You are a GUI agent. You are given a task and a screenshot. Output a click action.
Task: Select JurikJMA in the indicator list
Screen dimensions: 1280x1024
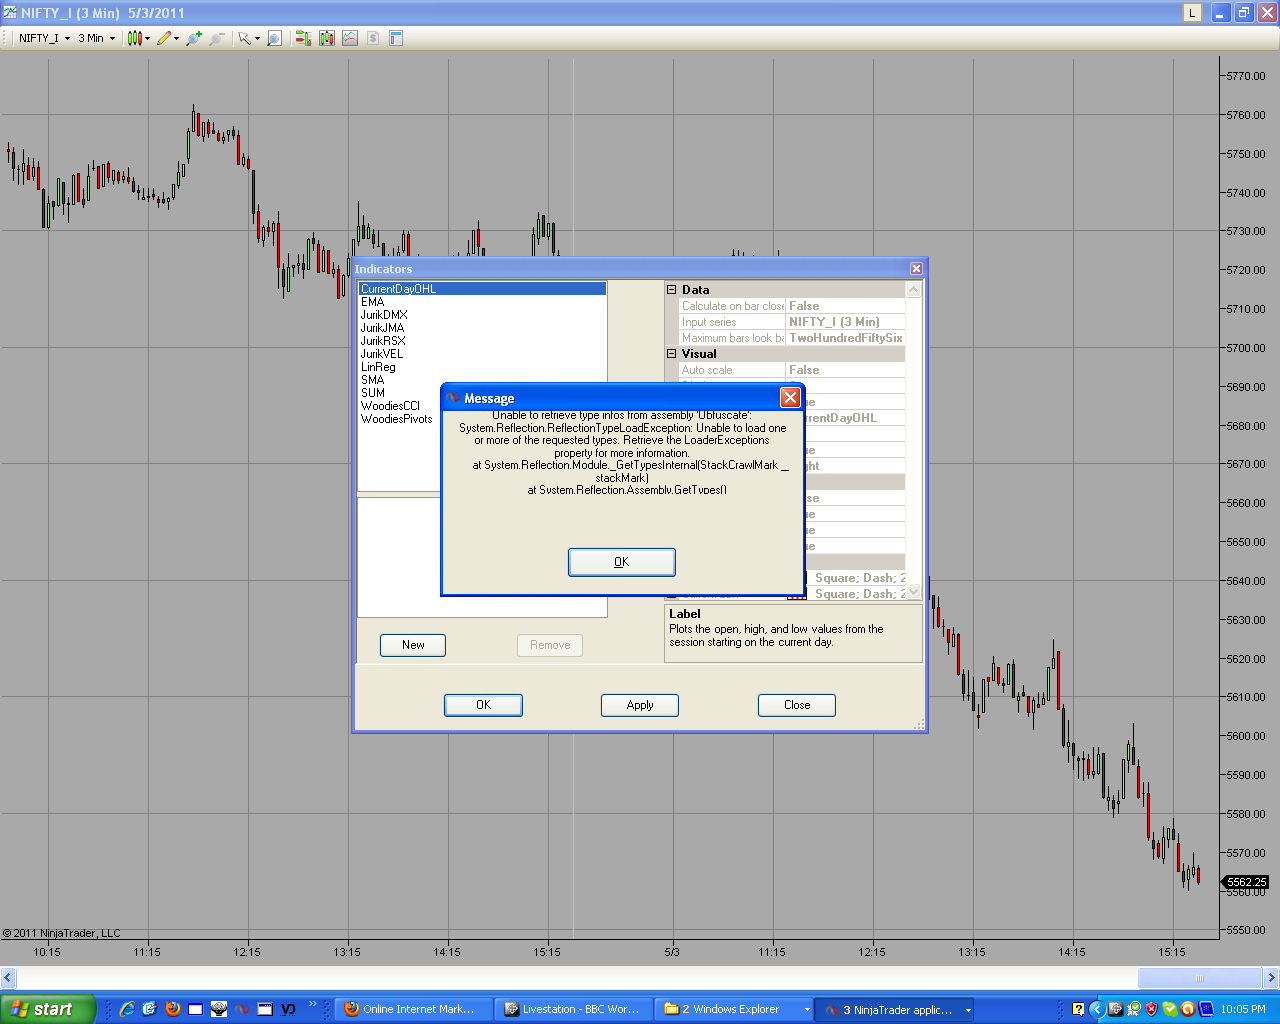tap(482, 328)
